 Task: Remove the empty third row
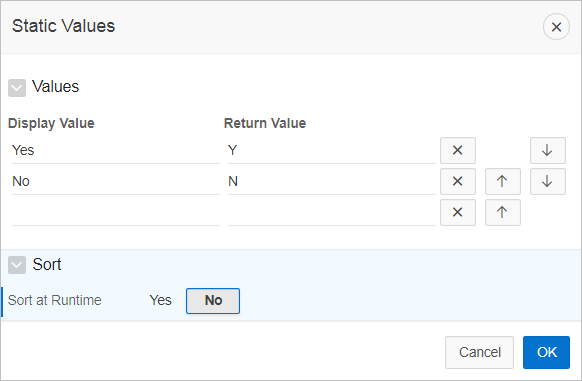point(458,212)
